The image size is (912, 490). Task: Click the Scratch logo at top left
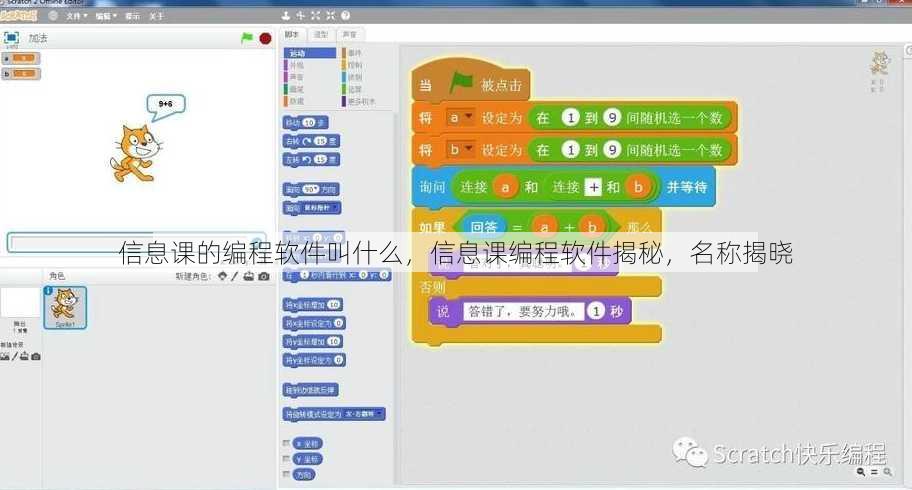pos(19,16)
